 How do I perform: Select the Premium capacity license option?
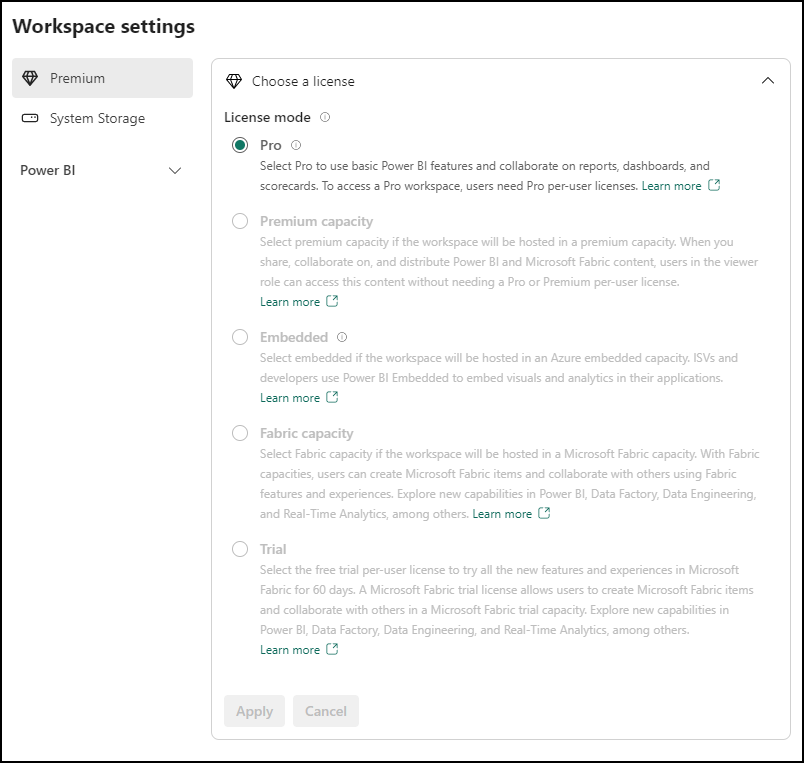click(239, 222)
